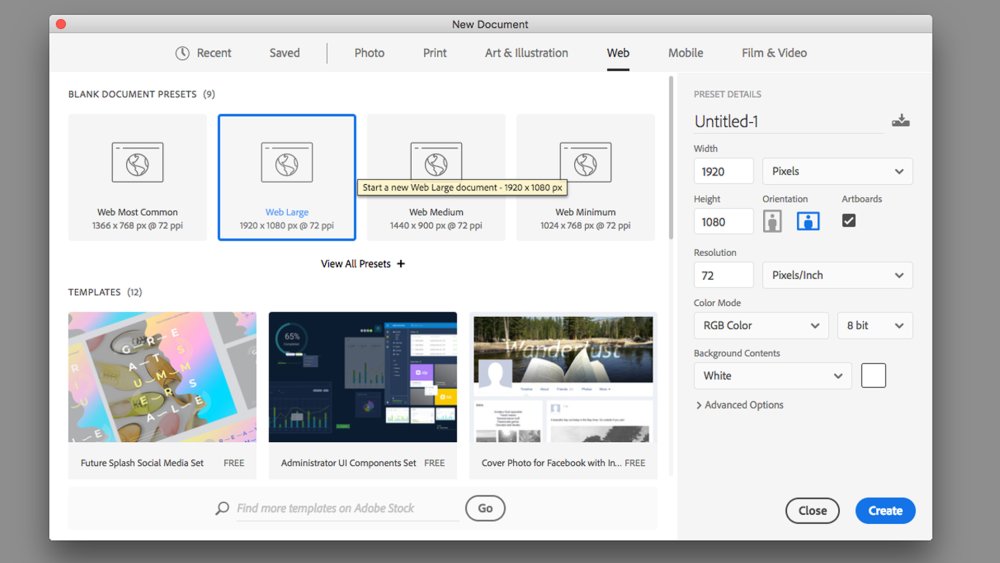Click the clock icon beside Recent

tap(182, 53)
